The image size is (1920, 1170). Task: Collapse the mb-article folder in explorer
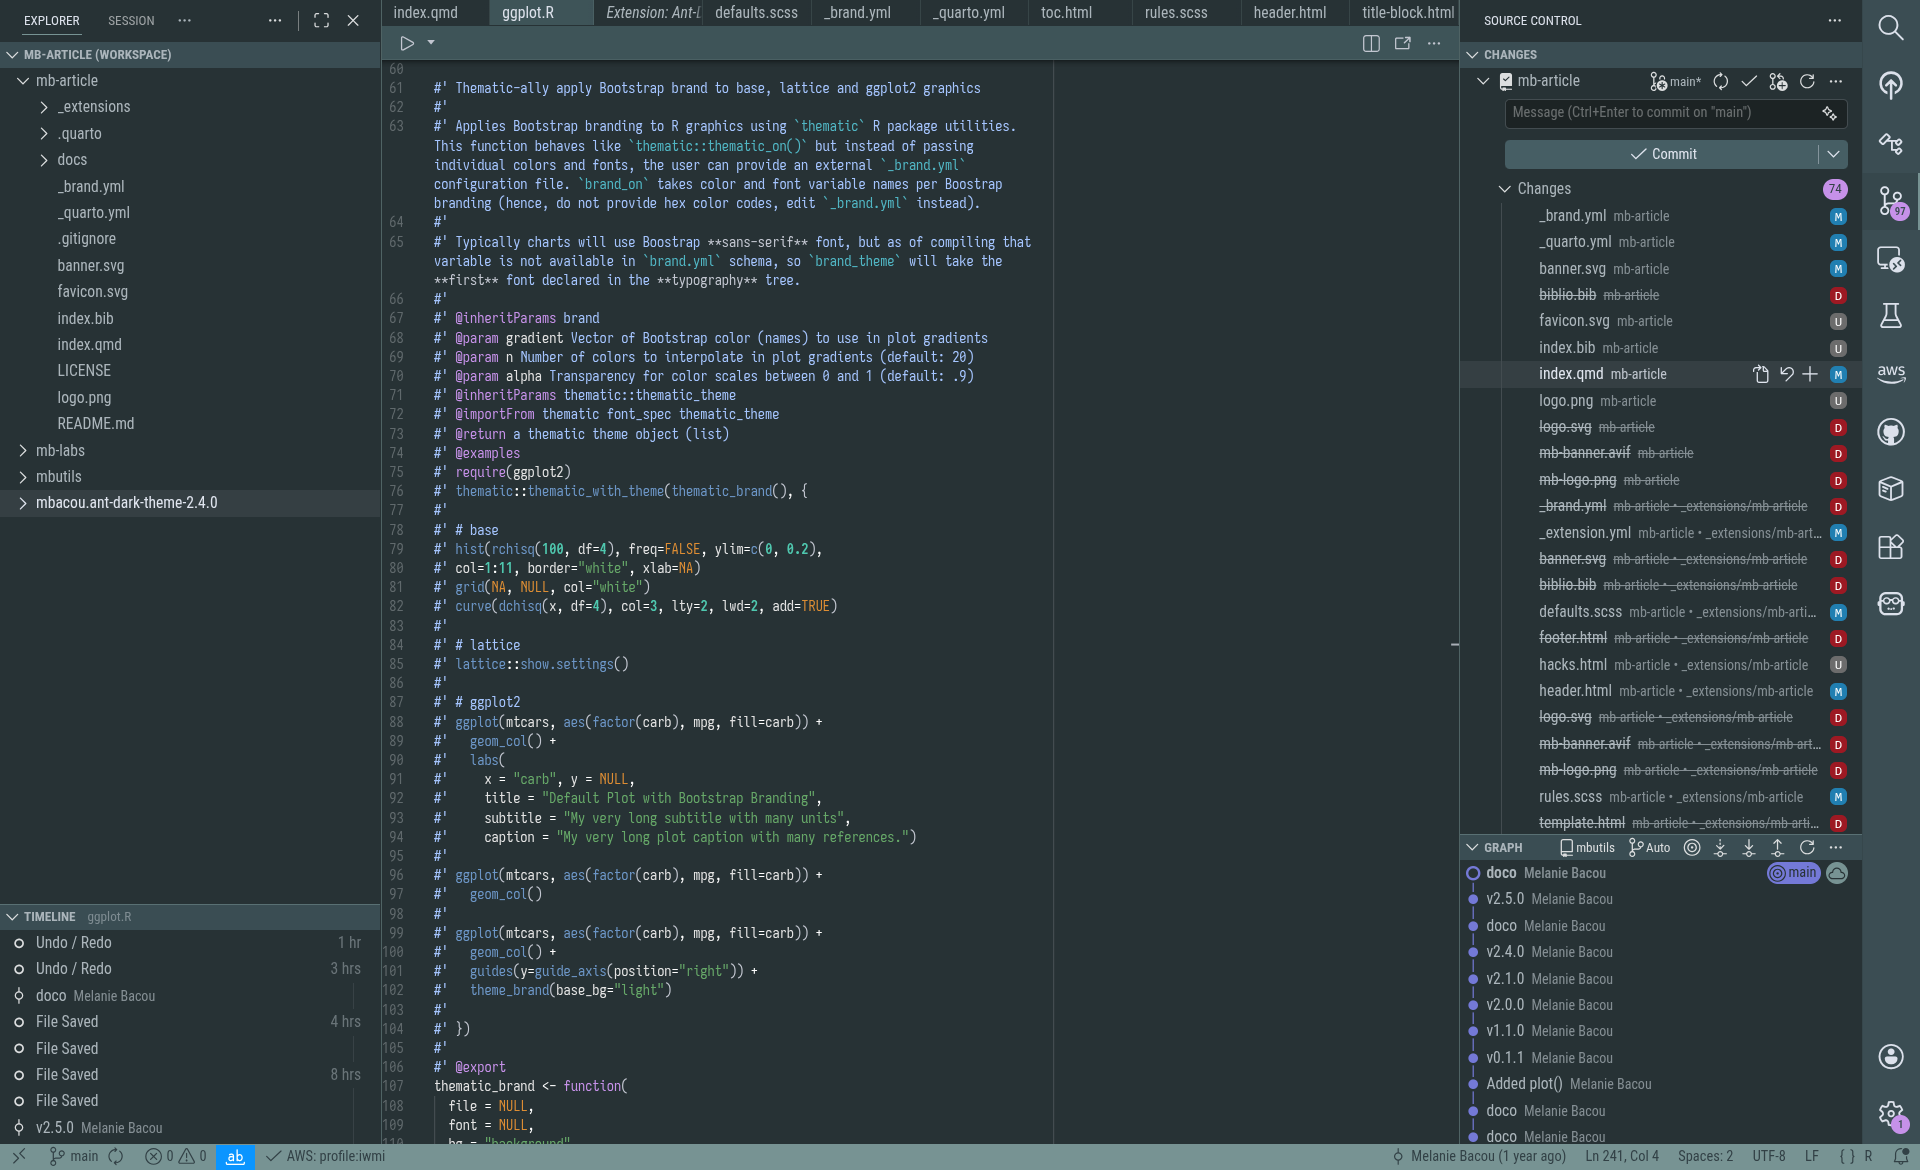22,81
